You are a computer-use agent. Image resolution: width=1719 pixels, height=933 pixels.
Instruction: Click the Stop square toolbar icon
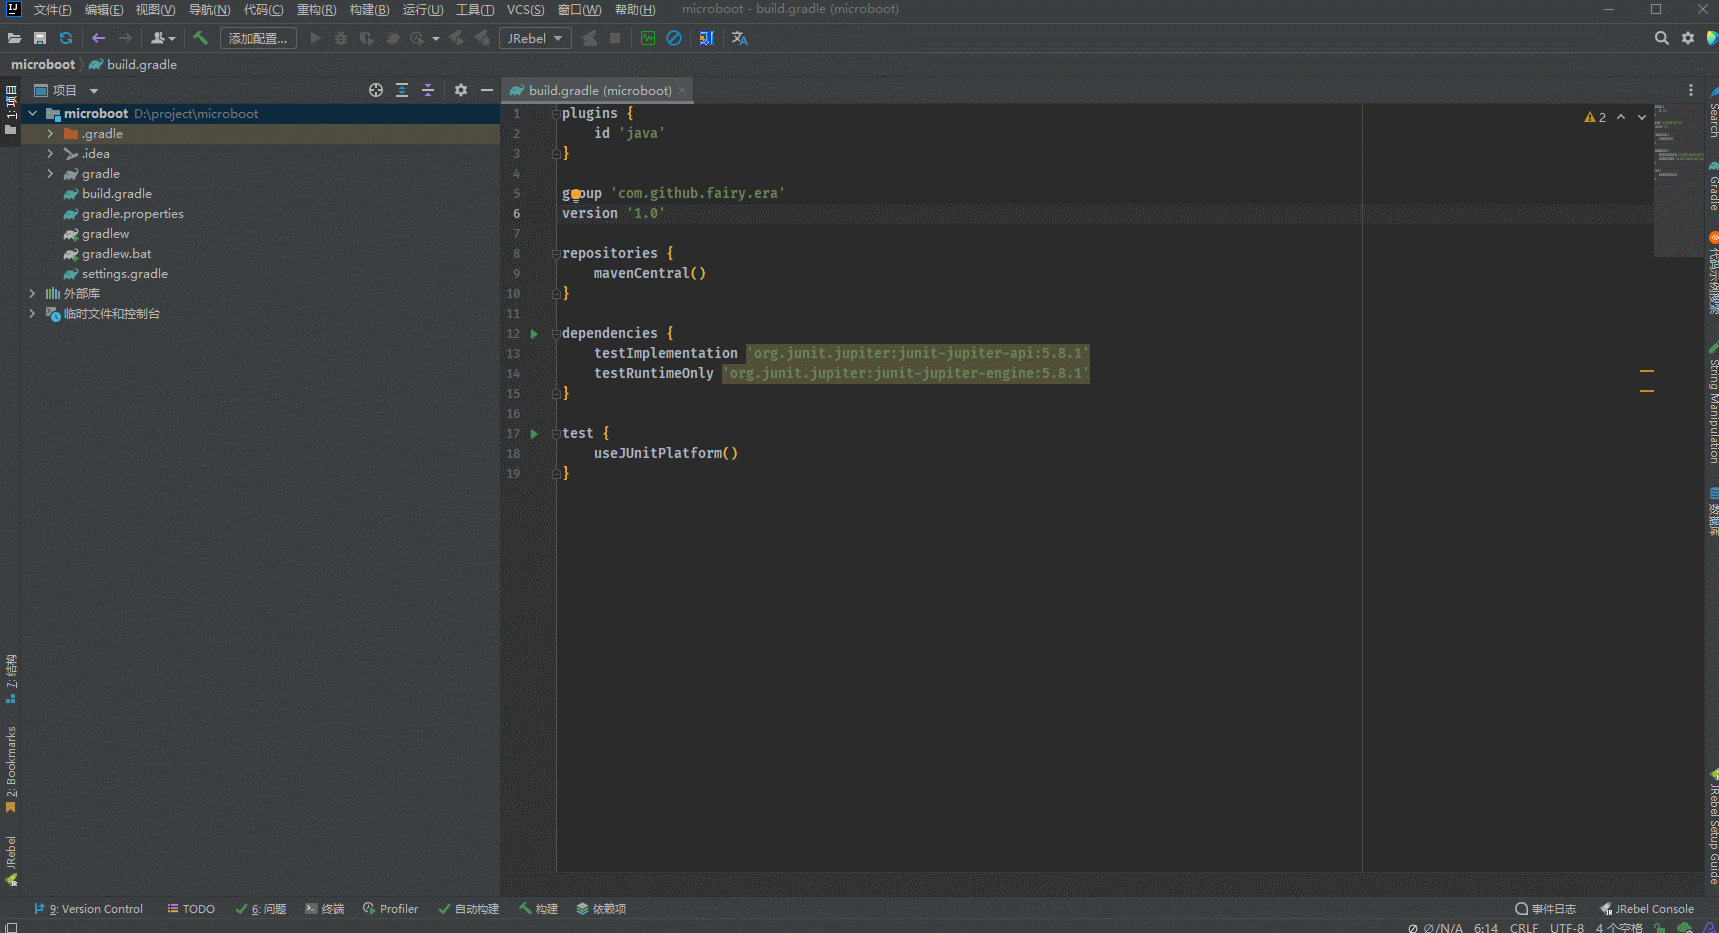tap(615, 38)
